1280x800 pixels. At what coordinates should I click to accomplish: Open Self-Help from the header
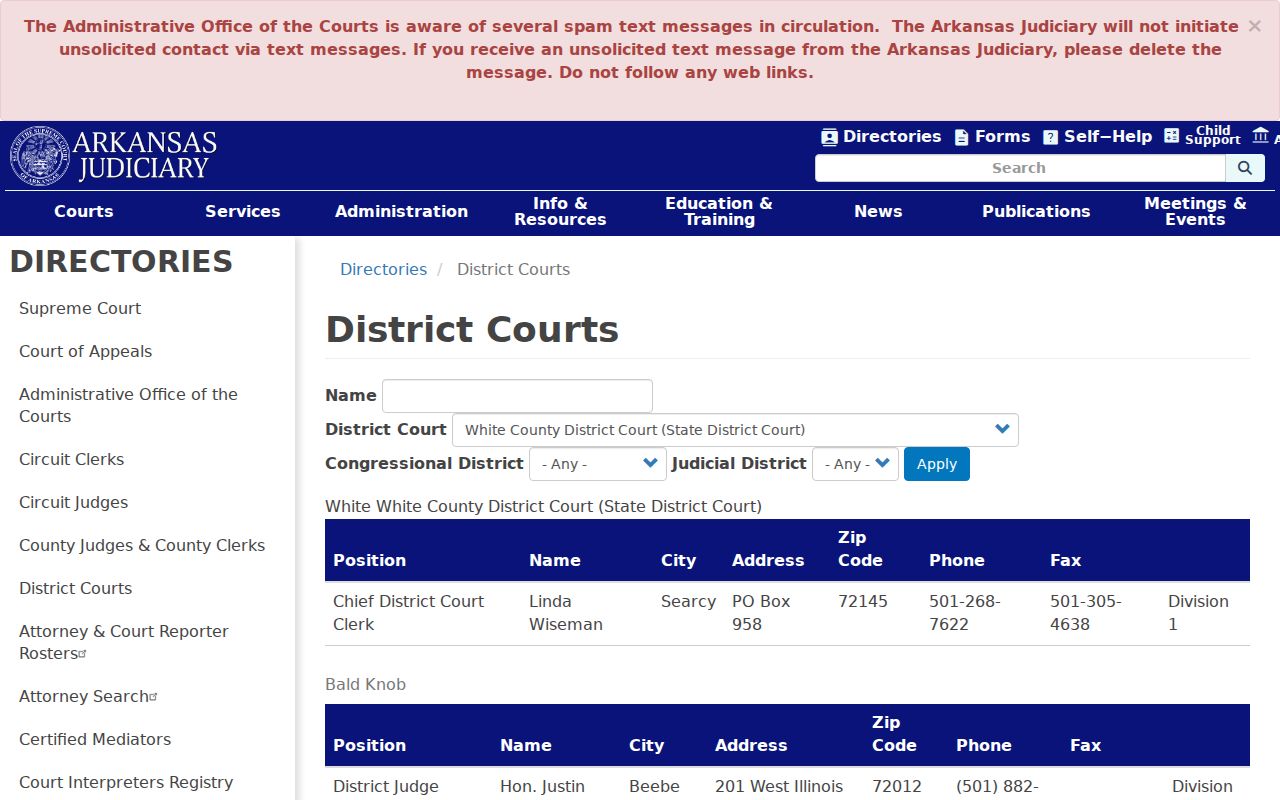pyautogui.click(x=1097, y=137)
